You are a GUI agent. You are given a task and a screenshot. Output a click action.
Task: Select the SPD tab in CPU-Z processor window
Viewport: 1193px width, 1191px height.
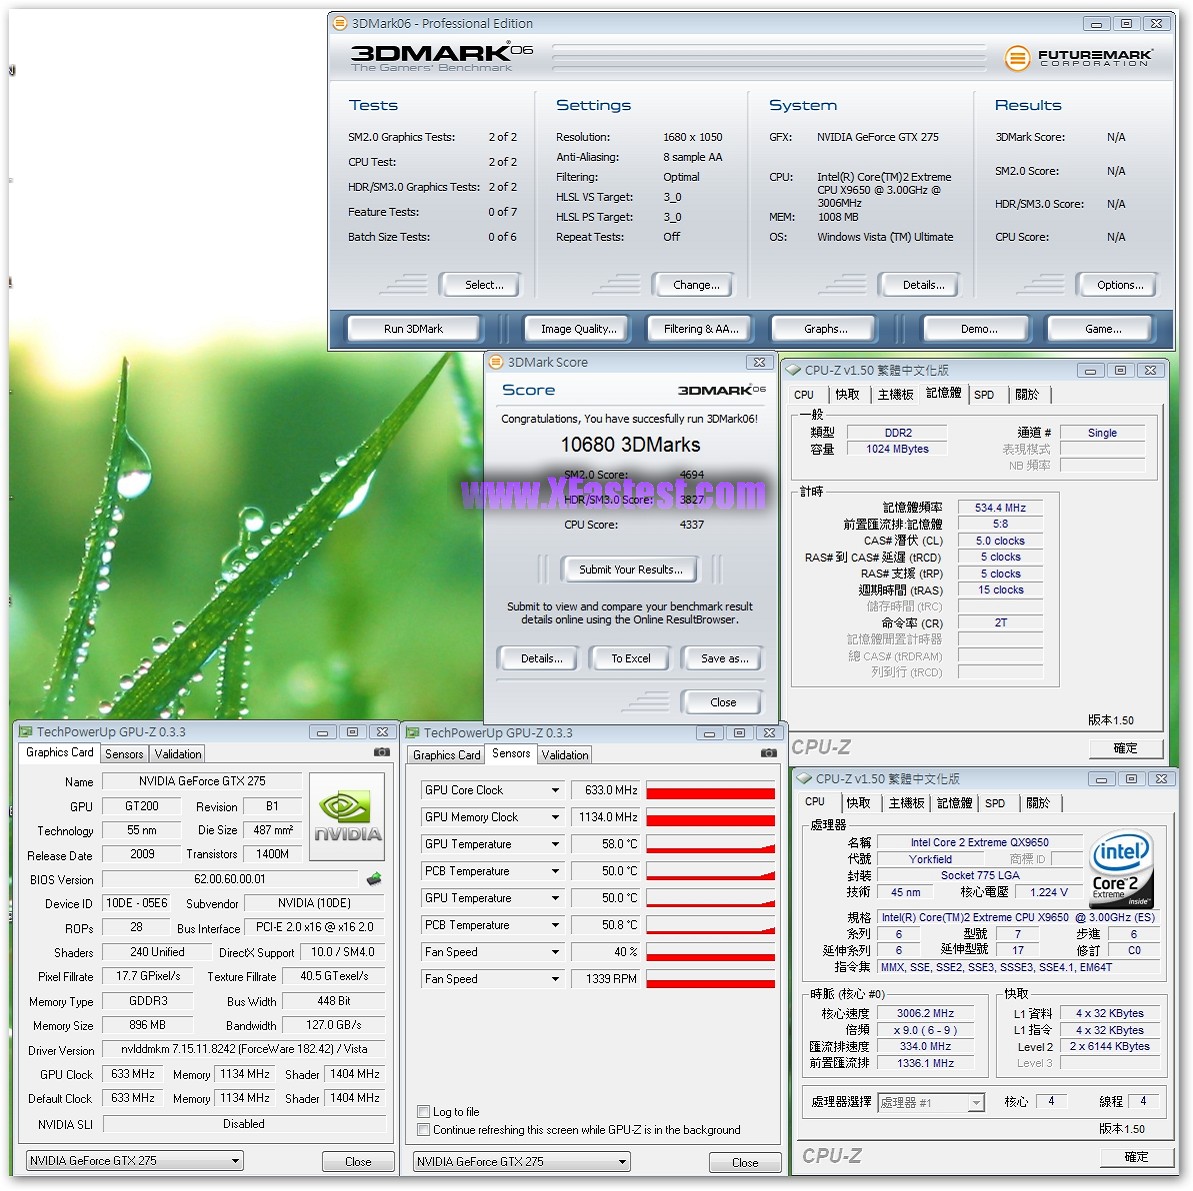coord(994,803)
